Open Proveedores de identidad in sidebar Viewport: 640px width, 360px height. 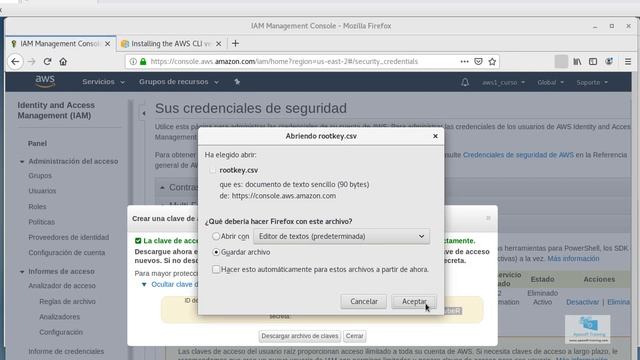tap(69, 237)
